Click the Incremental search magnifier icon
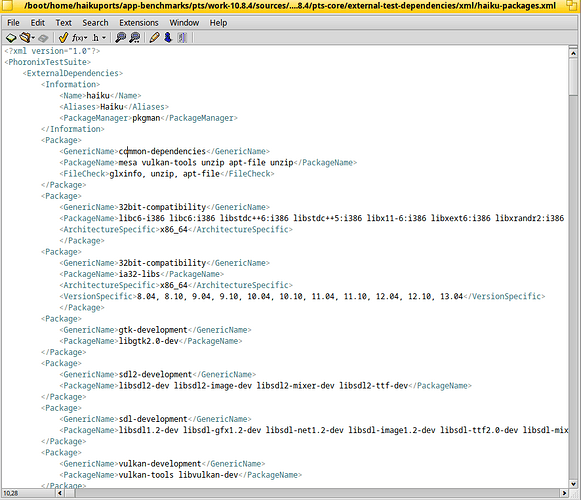This screenshot has height=500, width=581. 135,38
